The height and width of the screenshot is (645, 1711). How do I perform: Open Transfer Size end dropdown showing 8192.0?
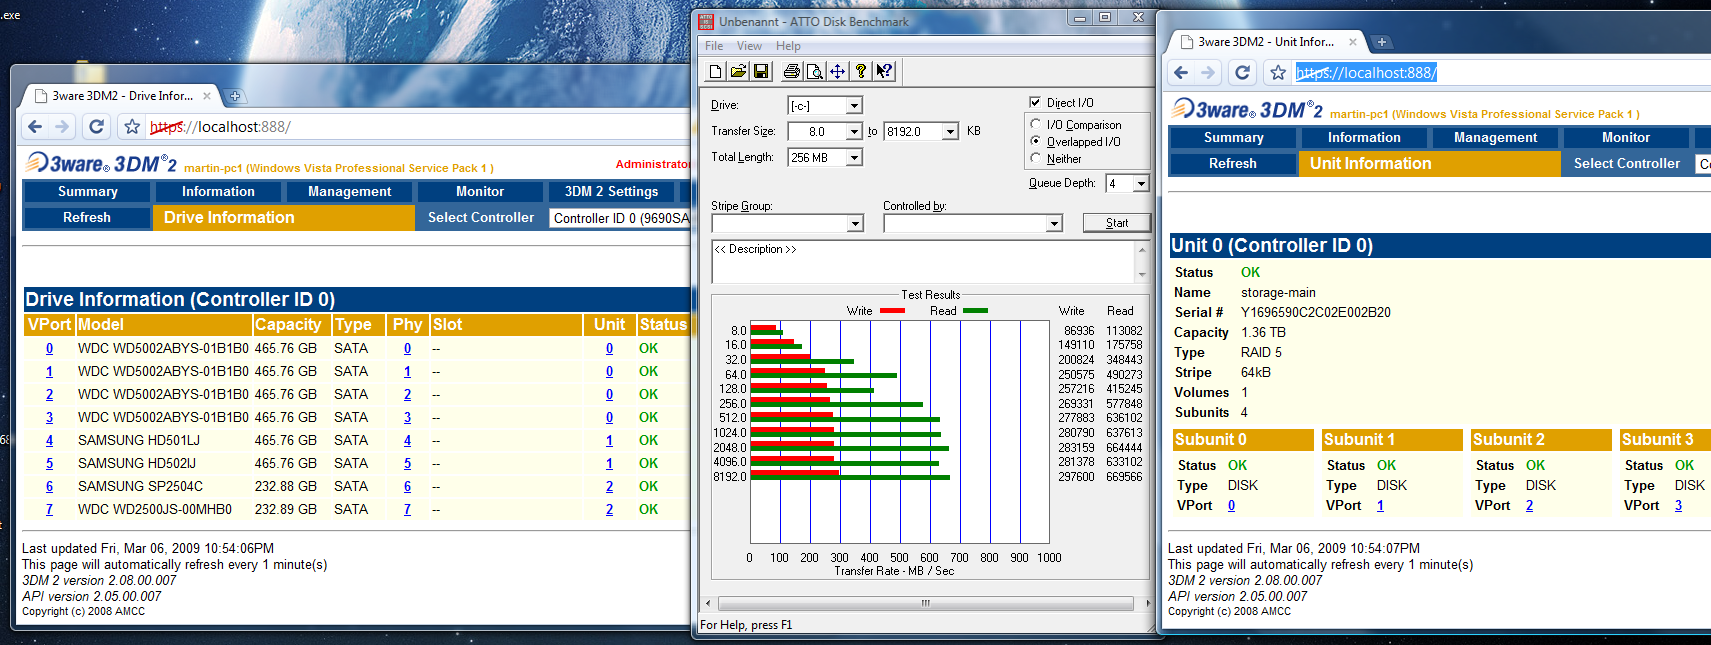pos(950,131)
